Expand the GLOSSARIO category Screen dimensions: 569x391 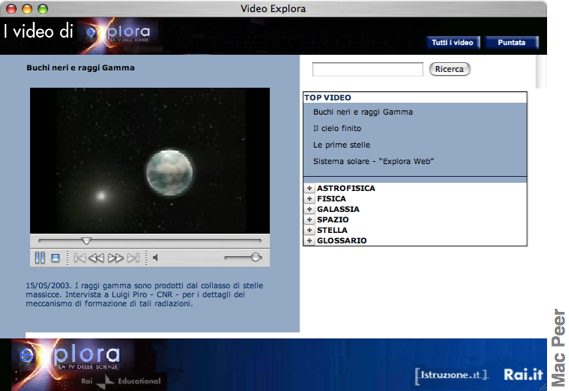(x=309, y=240)
